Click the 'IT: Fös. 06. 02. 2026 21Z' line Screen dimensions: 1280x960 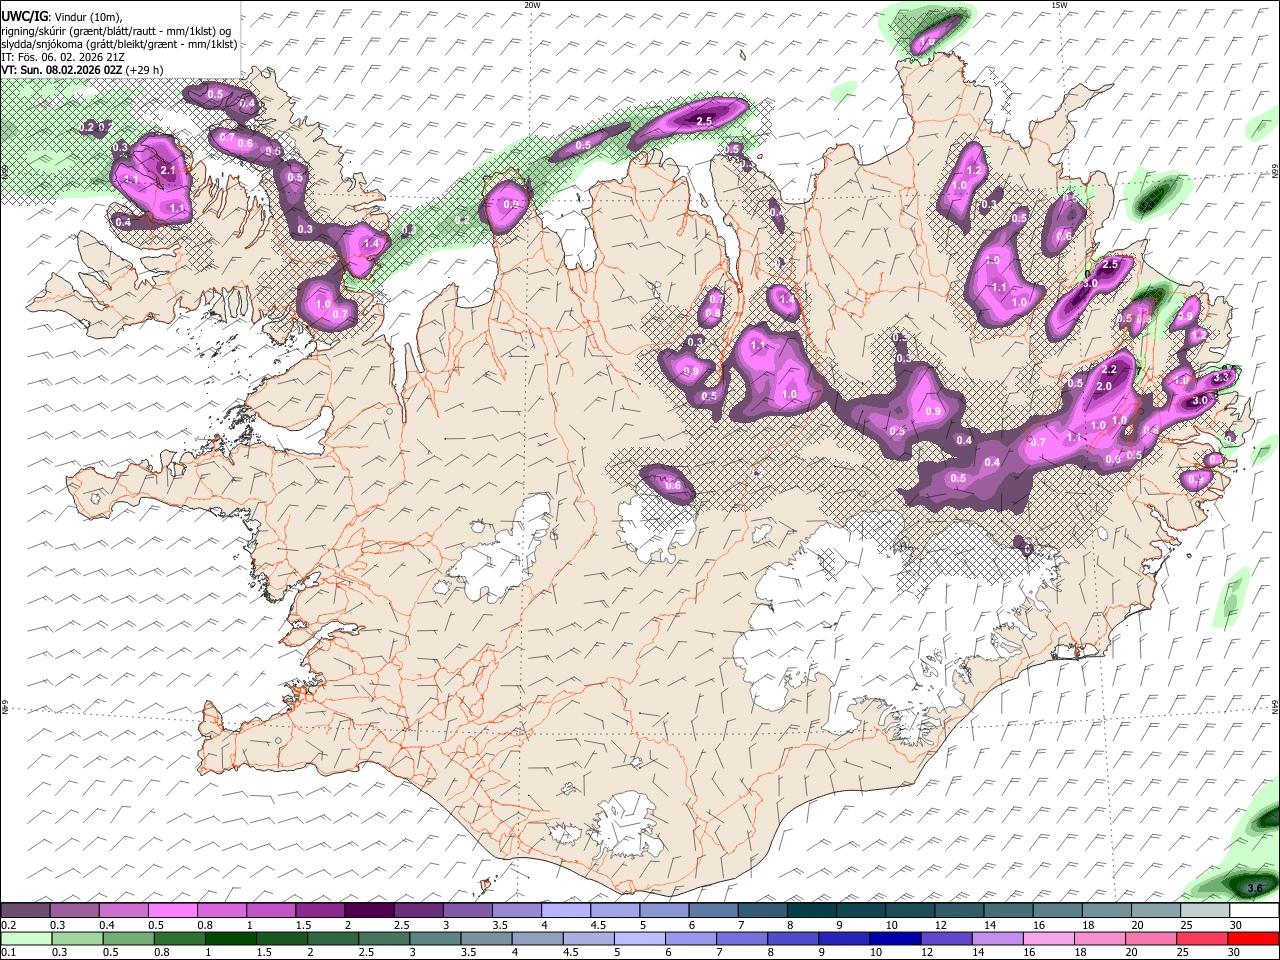[x=63, y=57]
